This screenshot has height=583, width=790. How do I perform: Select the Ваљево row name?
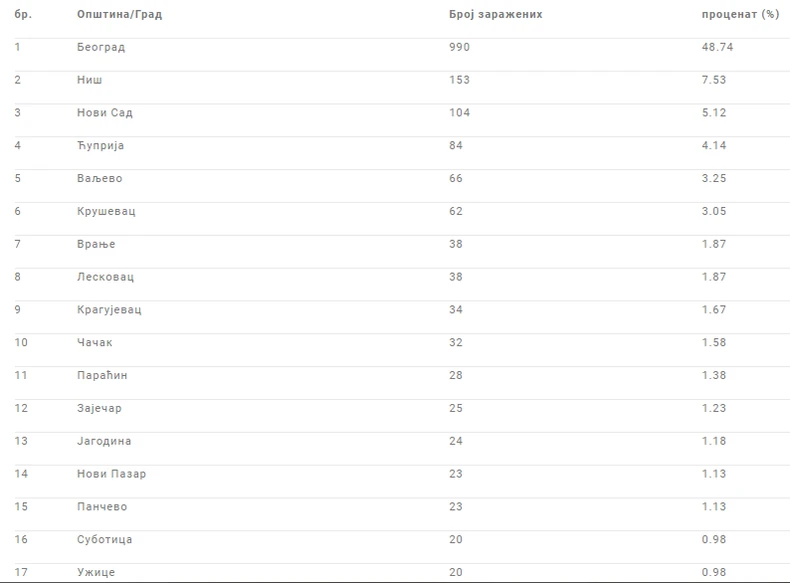100,179
